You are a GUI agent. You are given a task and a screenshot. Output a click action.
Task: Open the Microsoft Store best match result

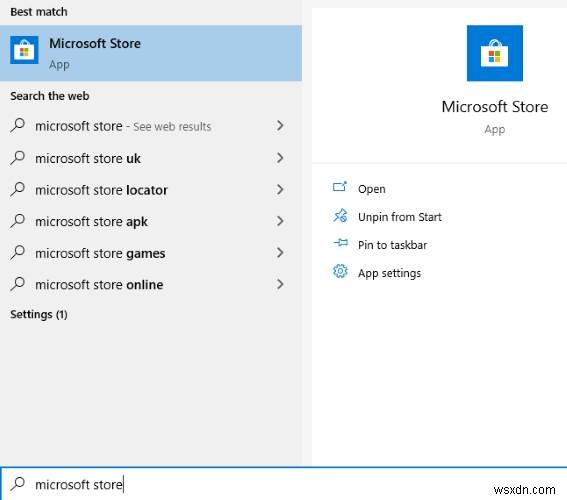(151, 53)
